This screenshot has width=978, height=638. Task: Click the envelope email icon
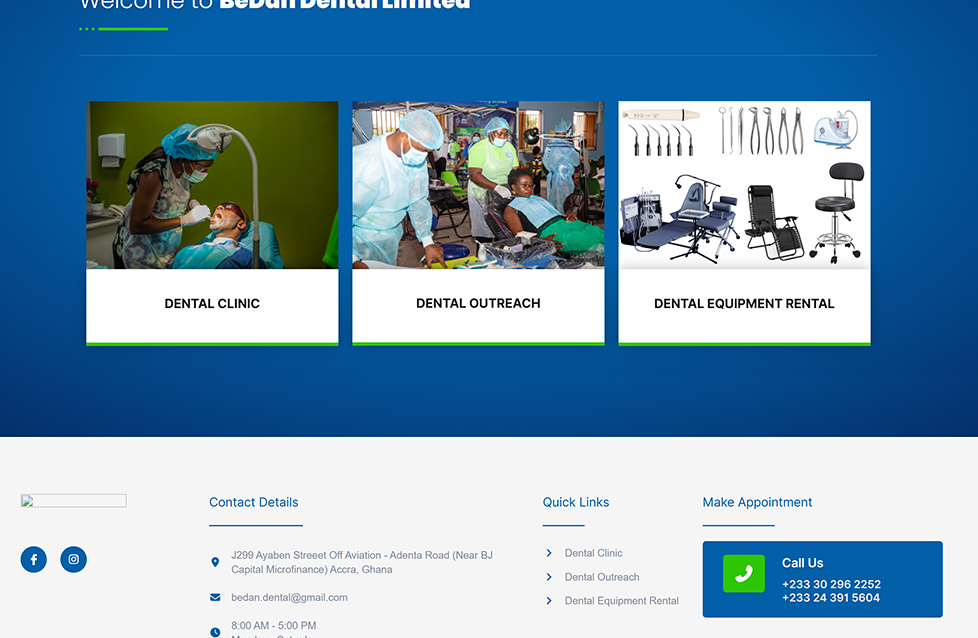pos(215,597)
